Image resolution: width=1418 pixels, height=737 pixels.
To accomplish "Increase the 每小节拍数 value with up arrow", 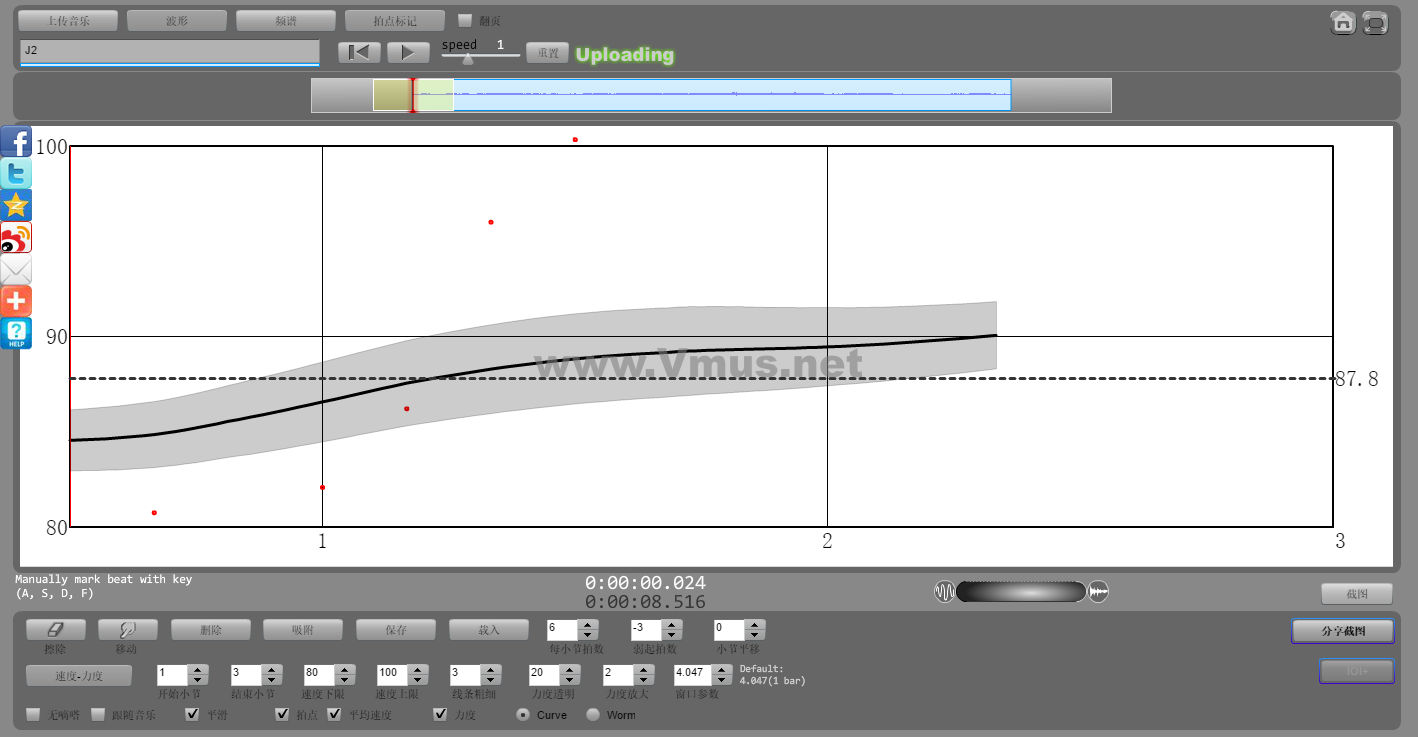I will [x=588, y=624].
